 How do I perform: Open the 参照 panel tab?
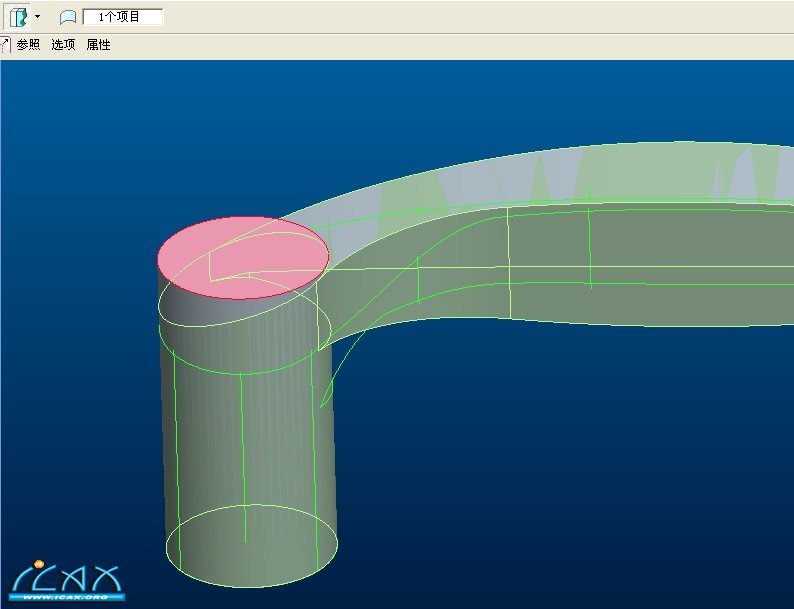click(x=28, y=45)
